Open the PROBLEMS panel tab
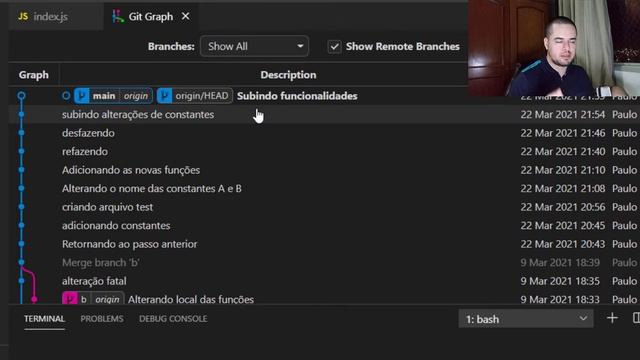The image size is (640, 360). 102,319
